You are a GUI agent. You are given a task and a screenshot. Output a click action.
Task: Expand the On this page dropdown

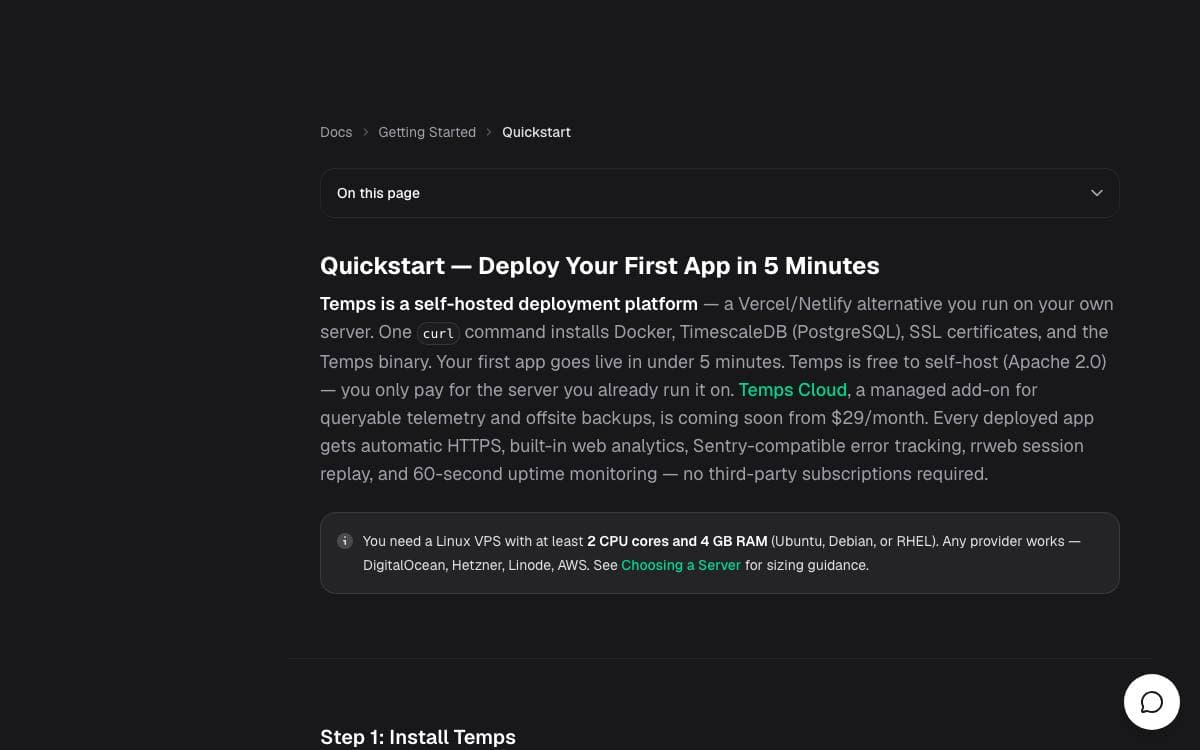click(x=719, y=193)
